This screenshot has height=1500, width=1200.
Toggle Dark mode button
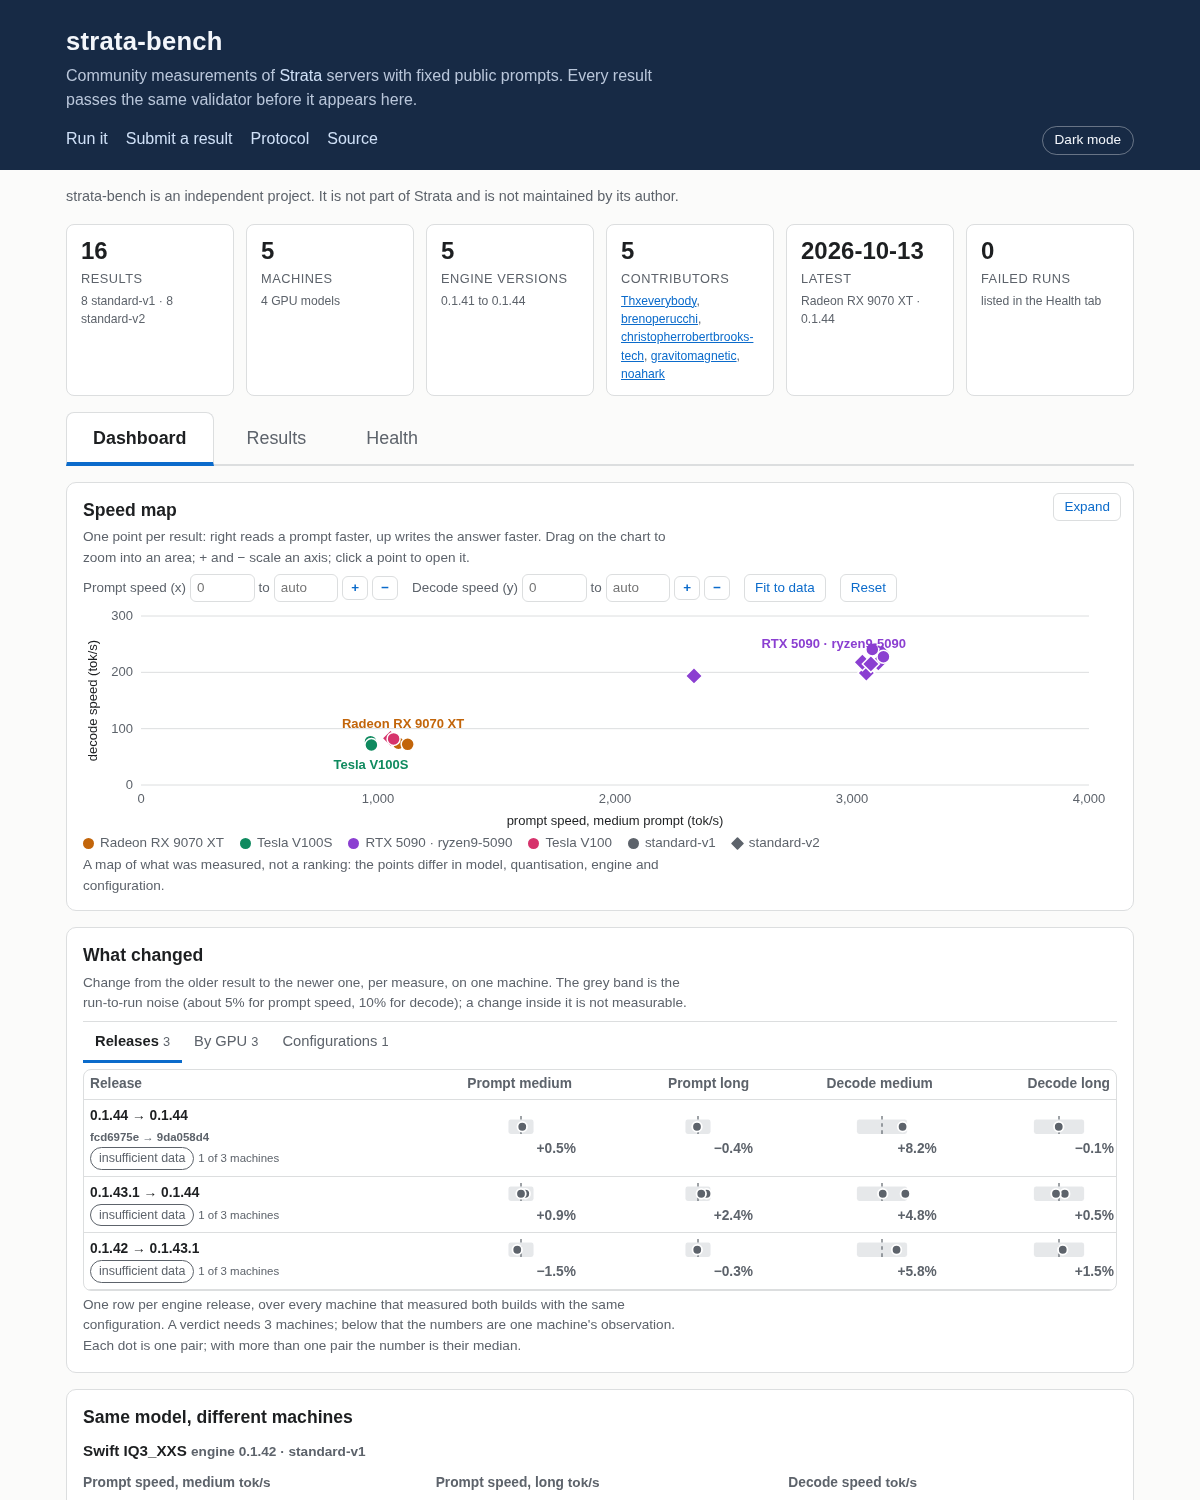pyautogui.click(x=1087, y=140)
